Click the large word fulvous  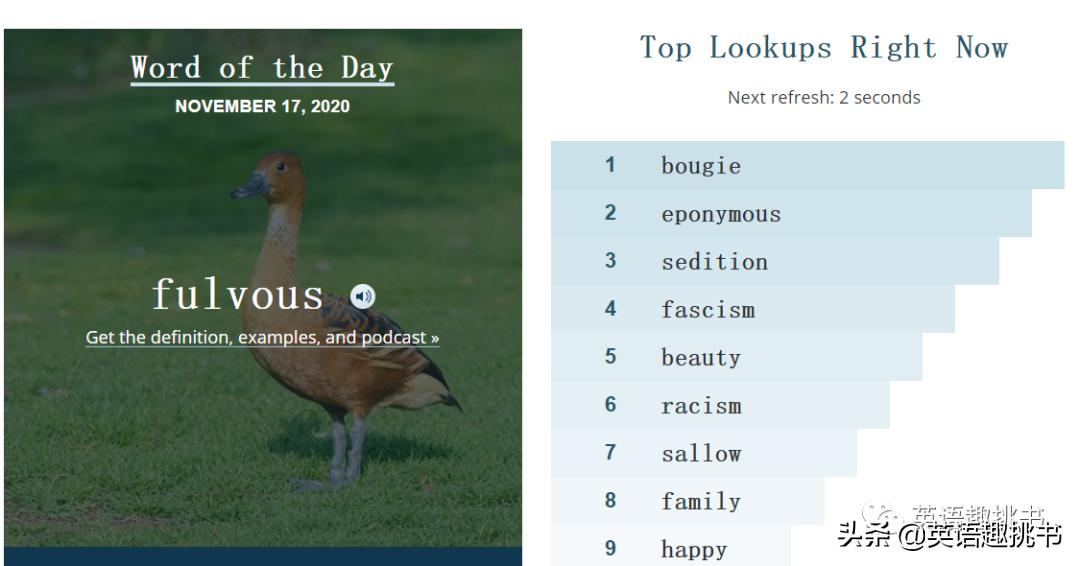(238, 295)
